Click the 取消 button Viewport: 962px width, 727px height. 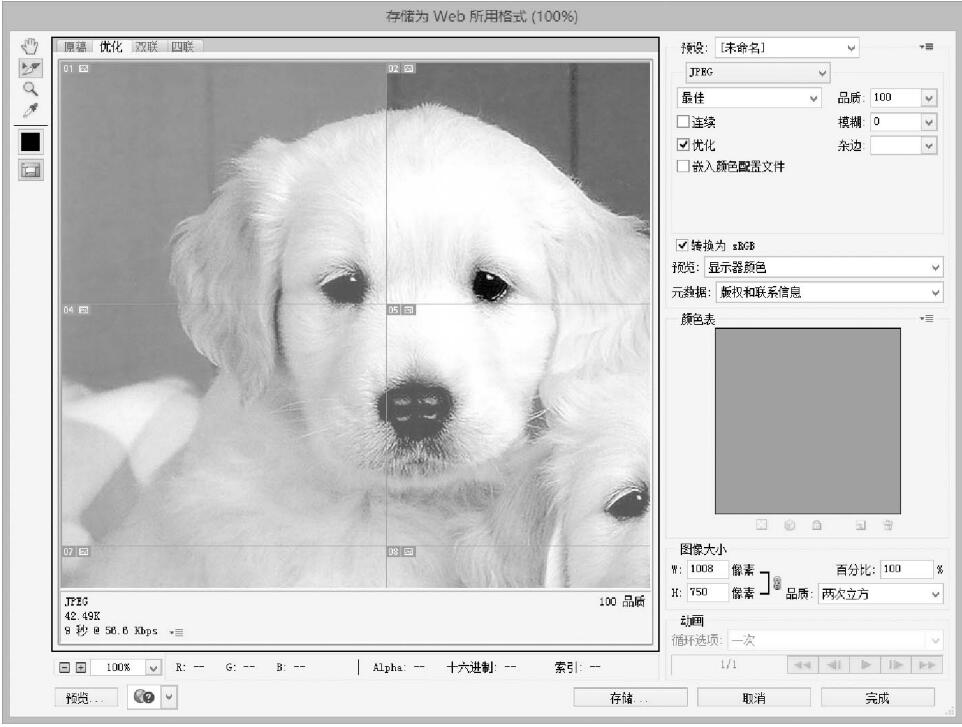753,697
